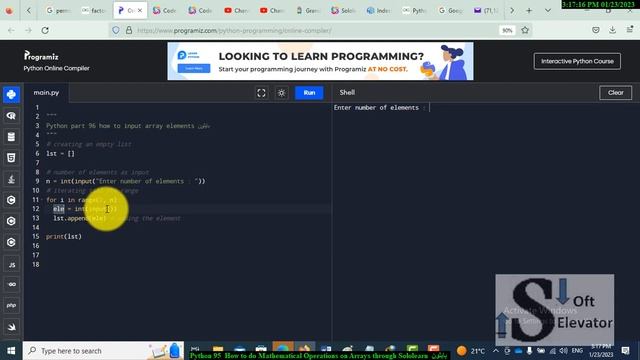Go back in browser history
This screenshot has width=640, height=360.
coord(11,30)
